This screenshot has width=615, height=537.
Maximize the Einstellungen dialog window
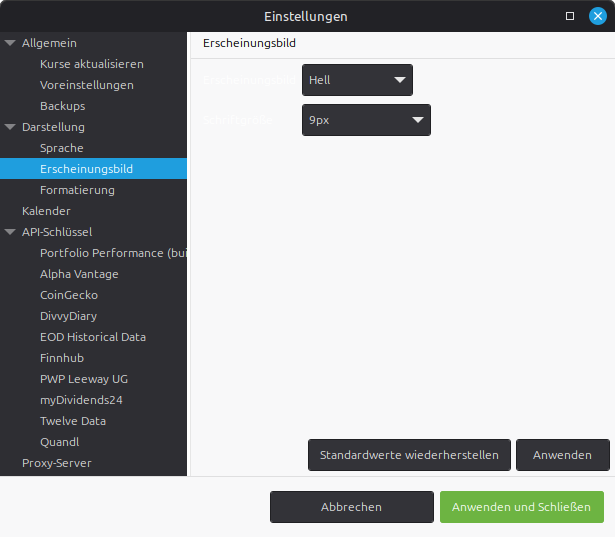click(x=570, y=16)
